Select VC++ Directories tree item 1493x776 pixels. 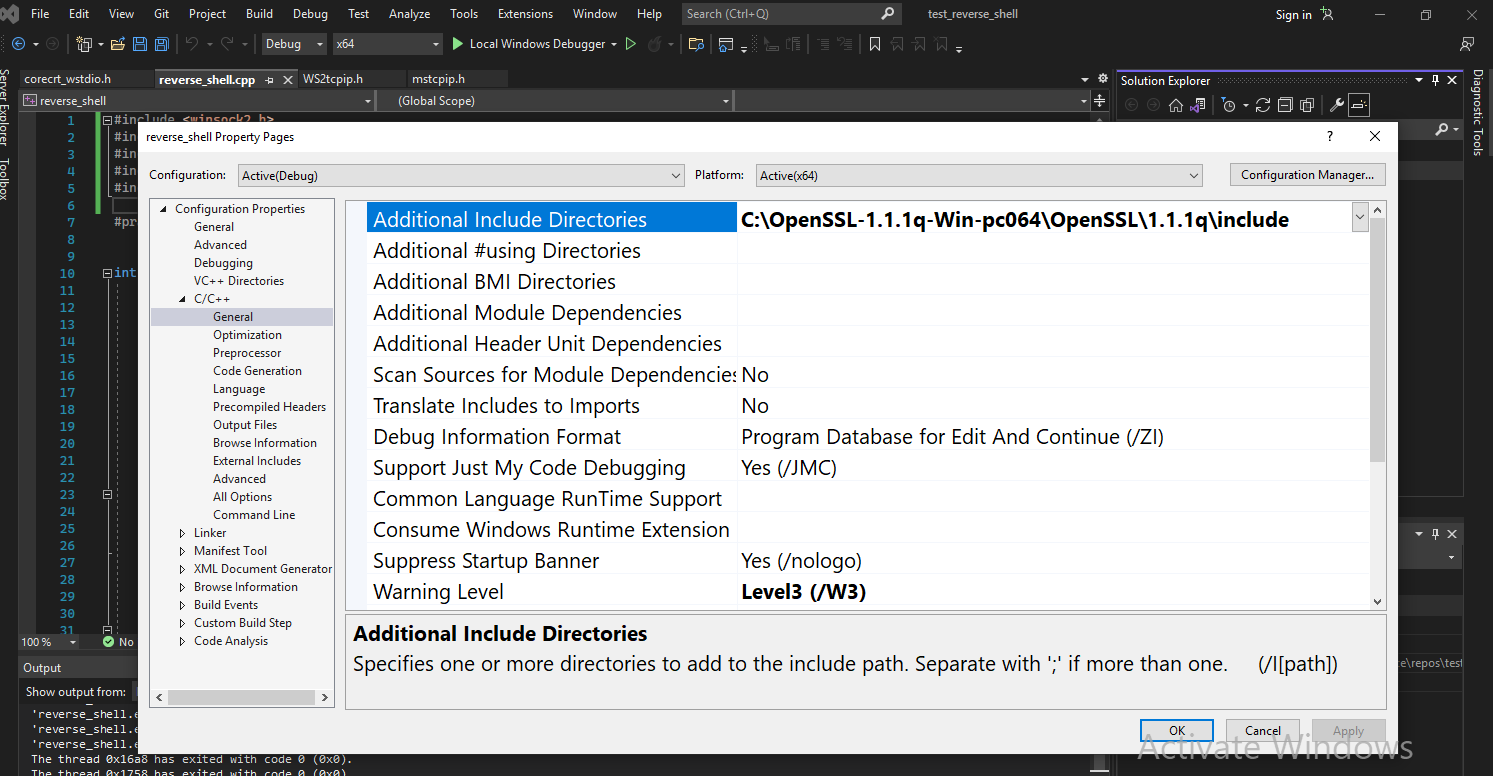click(x=239, y=281)
